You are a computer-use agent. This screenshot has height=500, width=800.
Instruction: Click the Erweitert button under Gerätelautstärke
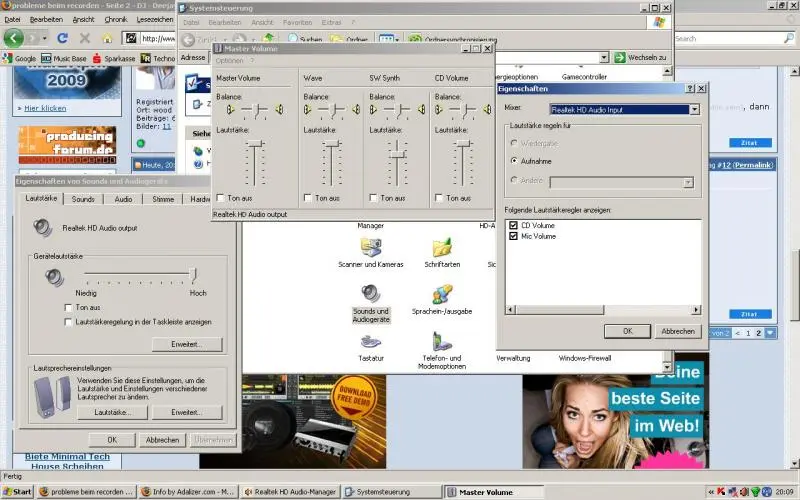point(187,344)
